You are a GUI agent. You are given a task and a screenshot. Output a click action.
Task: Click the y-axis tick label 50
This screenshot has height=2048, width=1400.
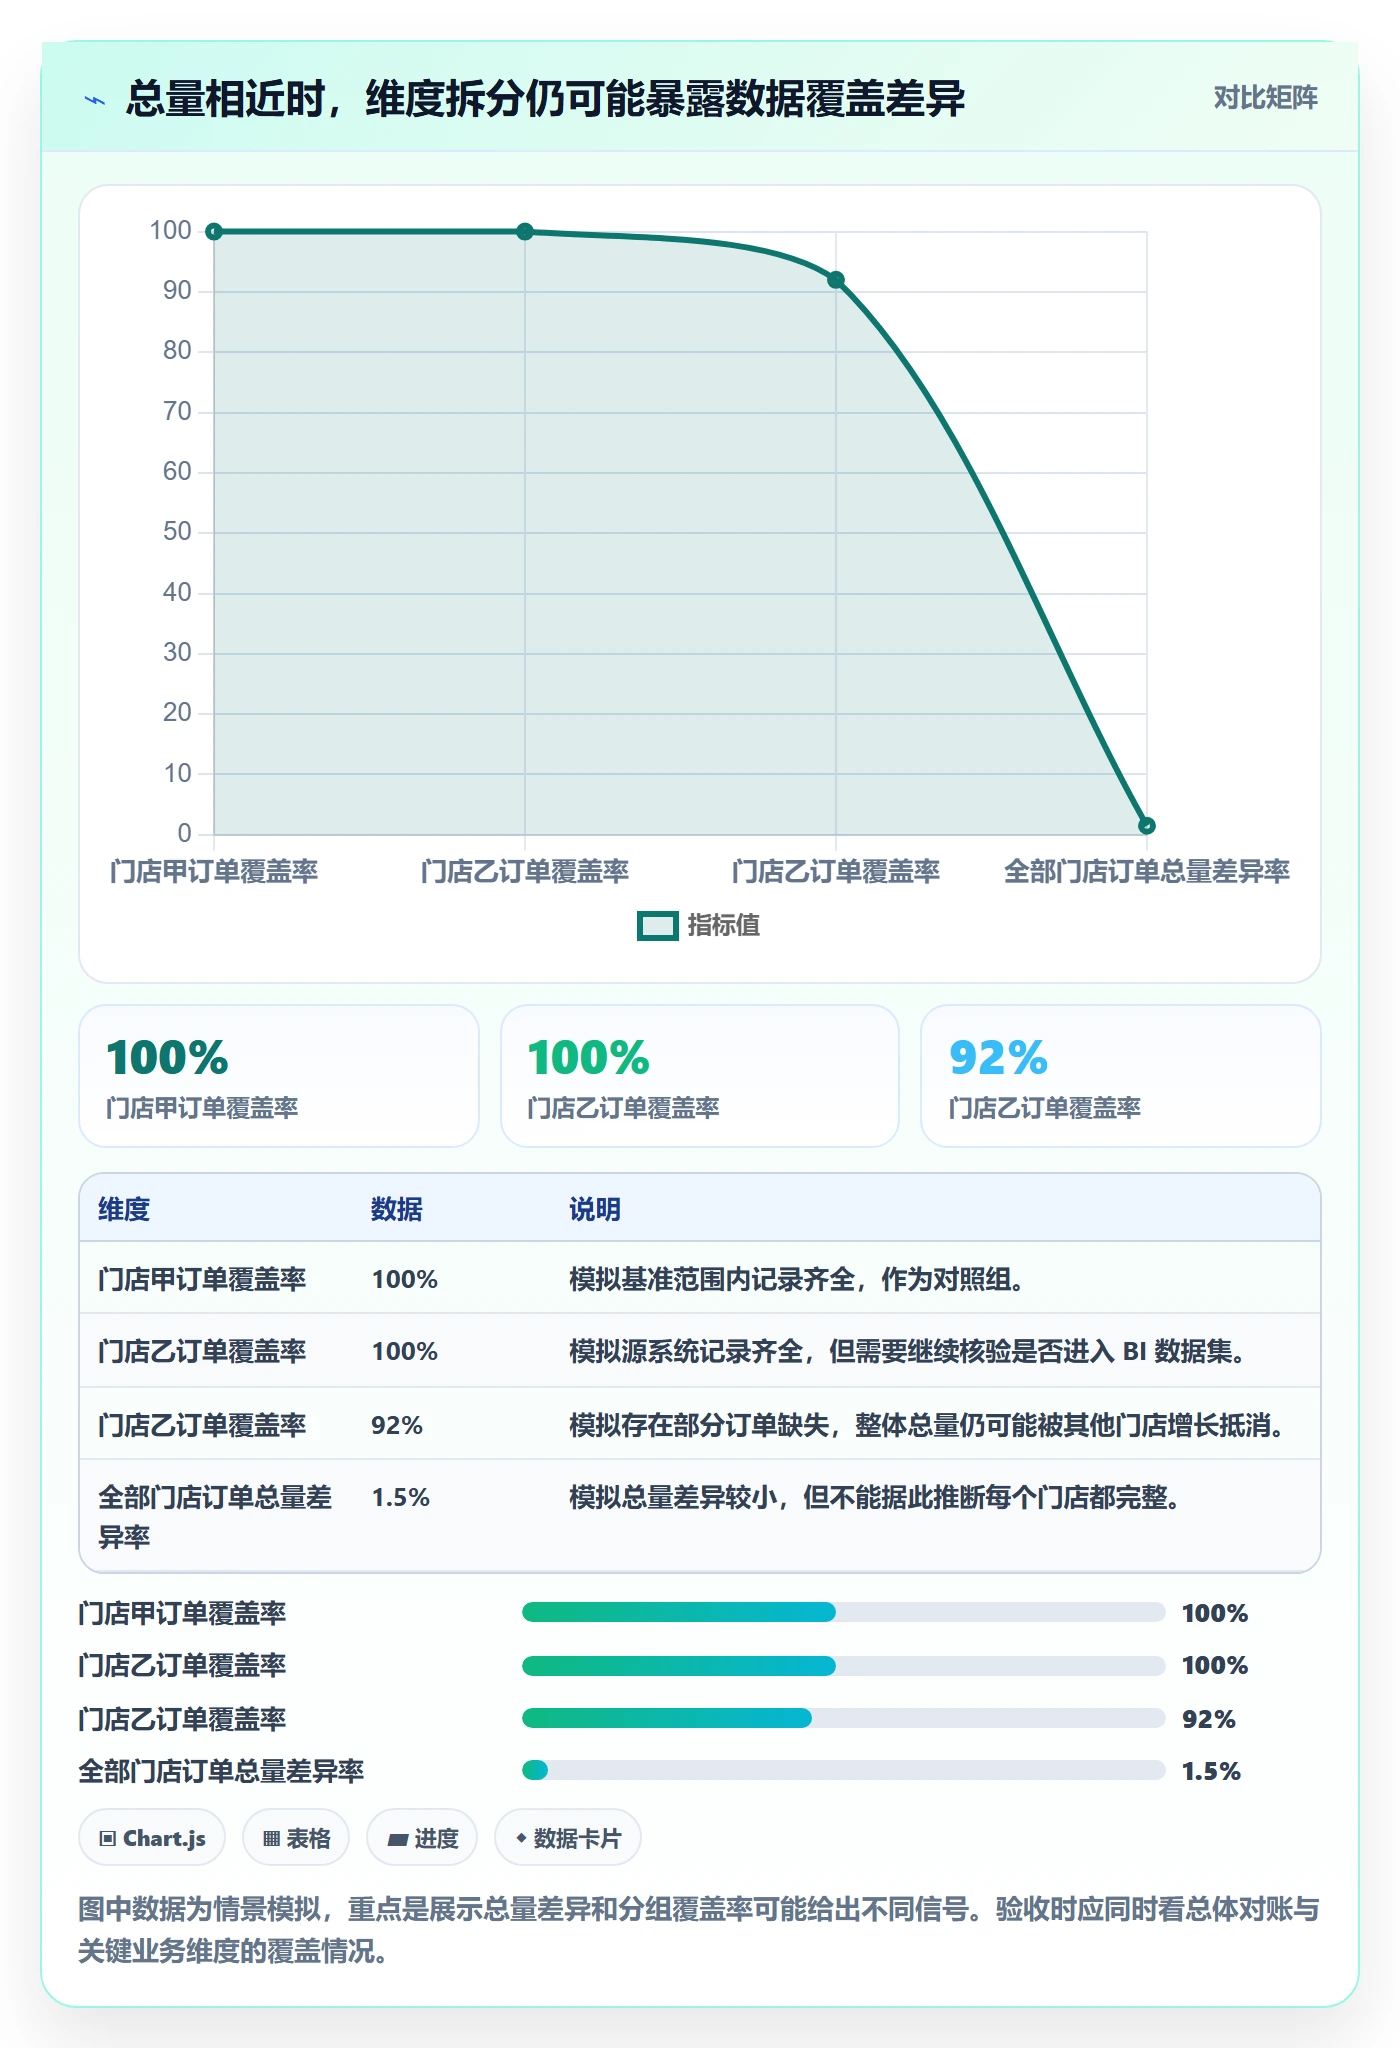177,532
